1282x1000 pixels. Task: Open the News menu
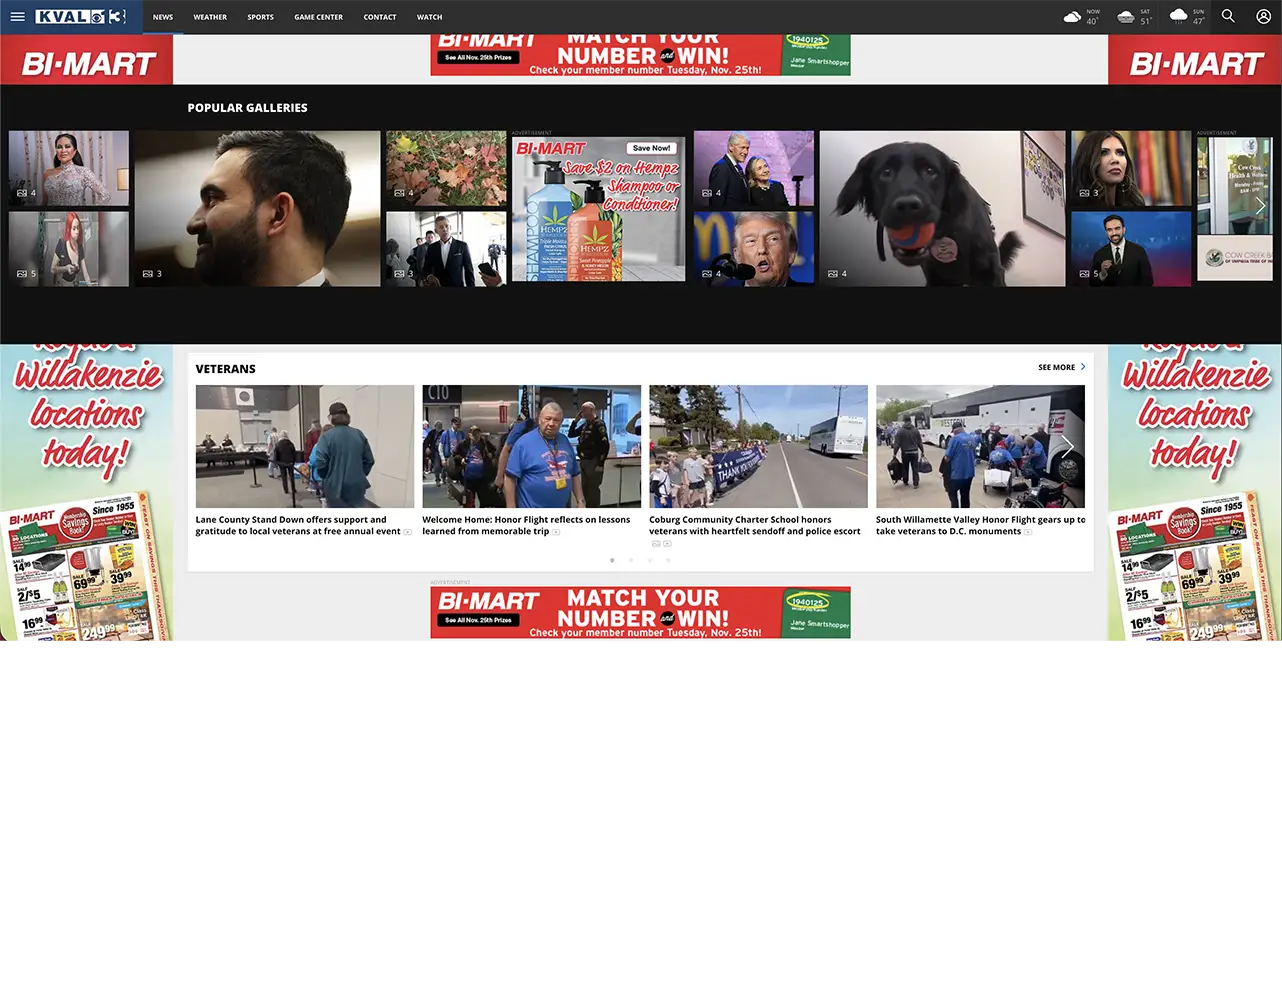click(x=163, y=17)
